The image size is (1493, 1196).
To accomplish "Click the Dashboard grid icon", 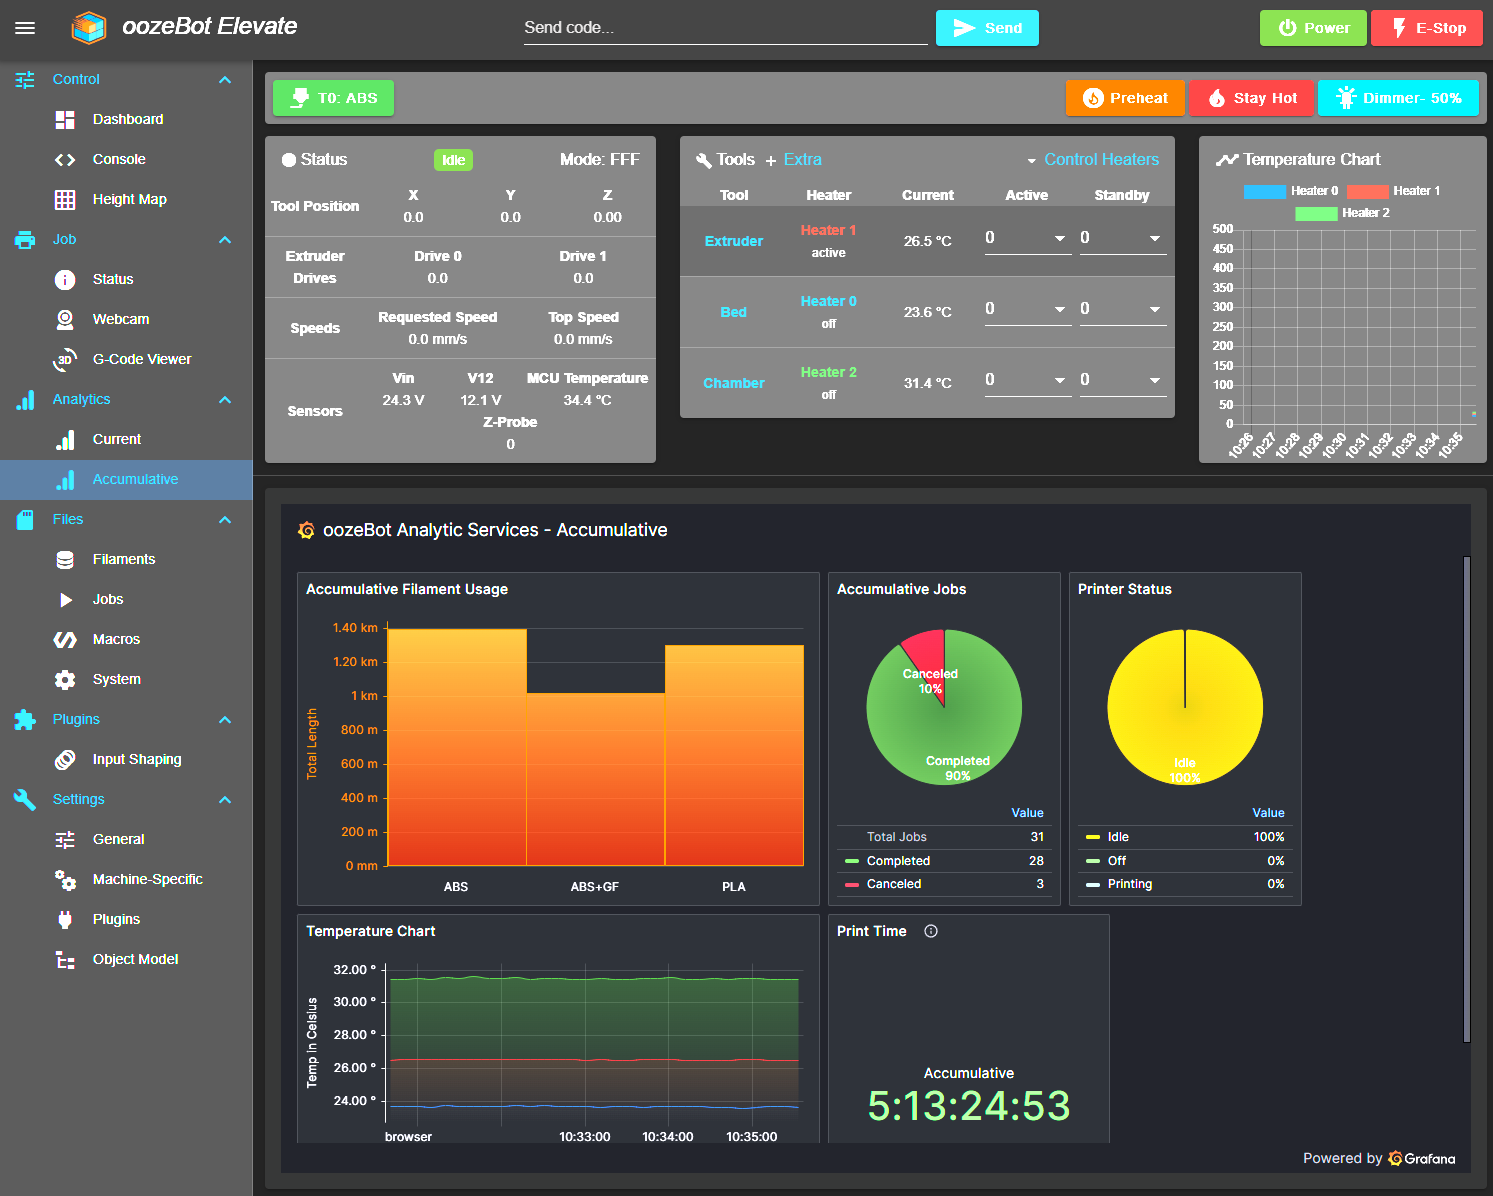I will (65, 120).
